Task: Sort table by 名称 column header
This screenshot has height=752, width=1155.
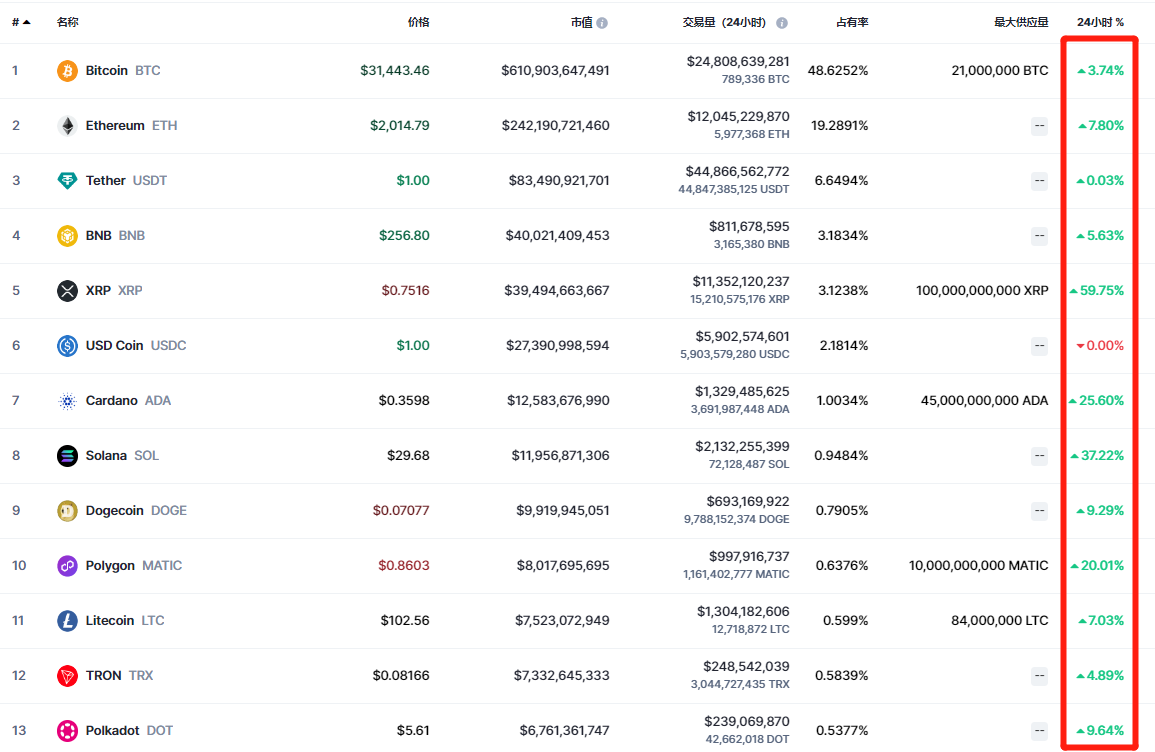Action: (x=68, y=22)
